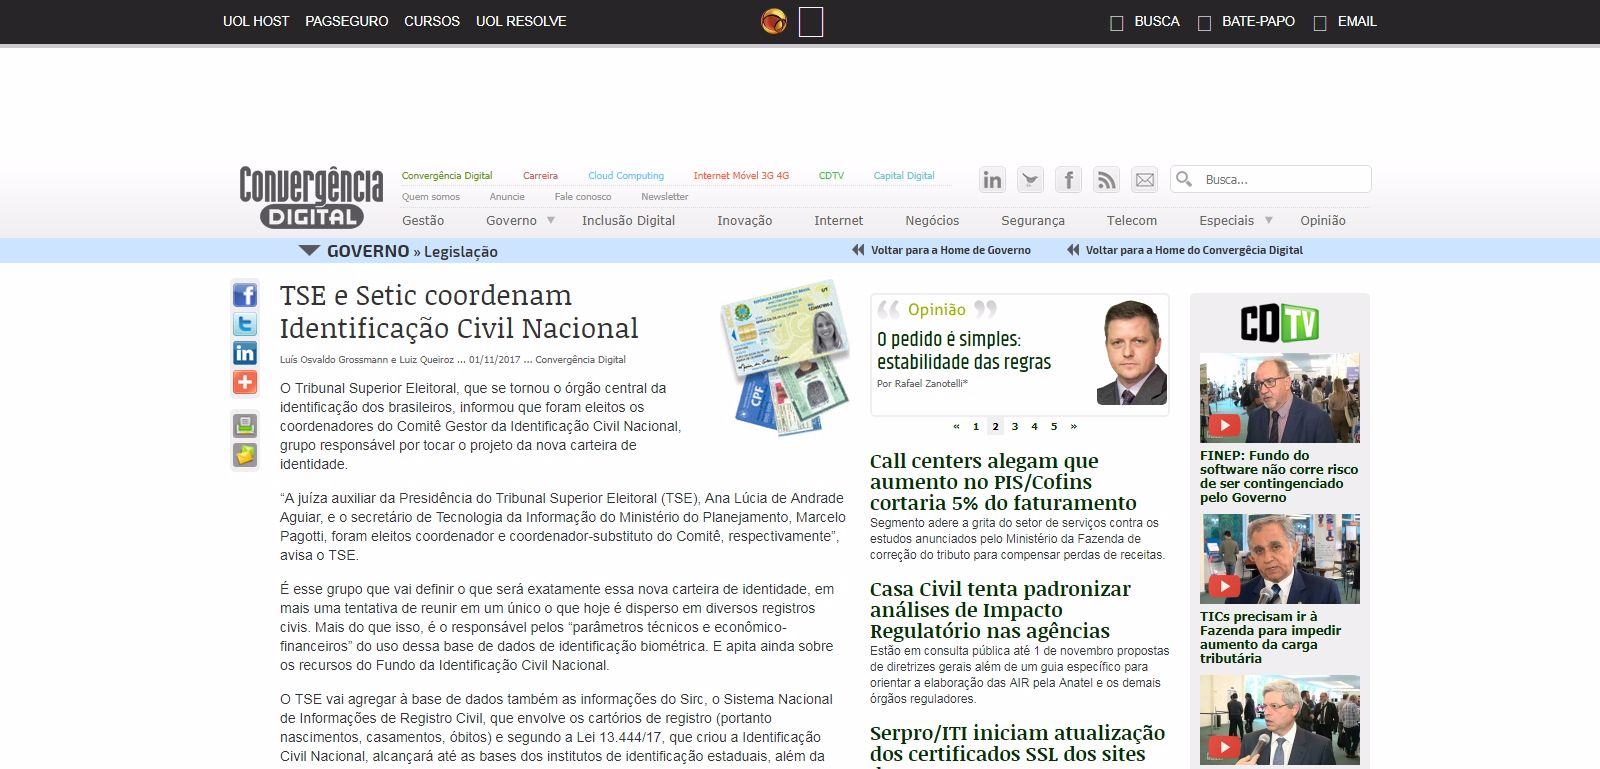Open the header Facebook icon beside the search box

point(1068,180)
